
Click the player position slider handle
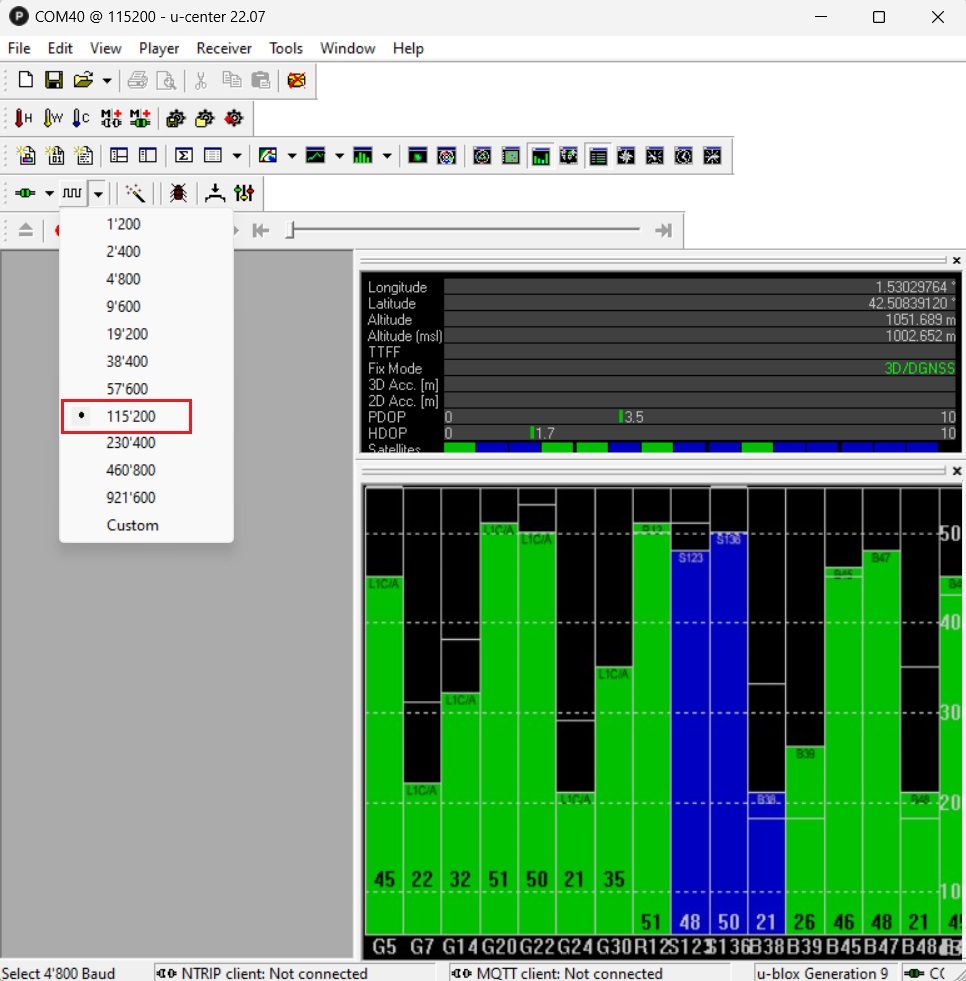point(290,231)
